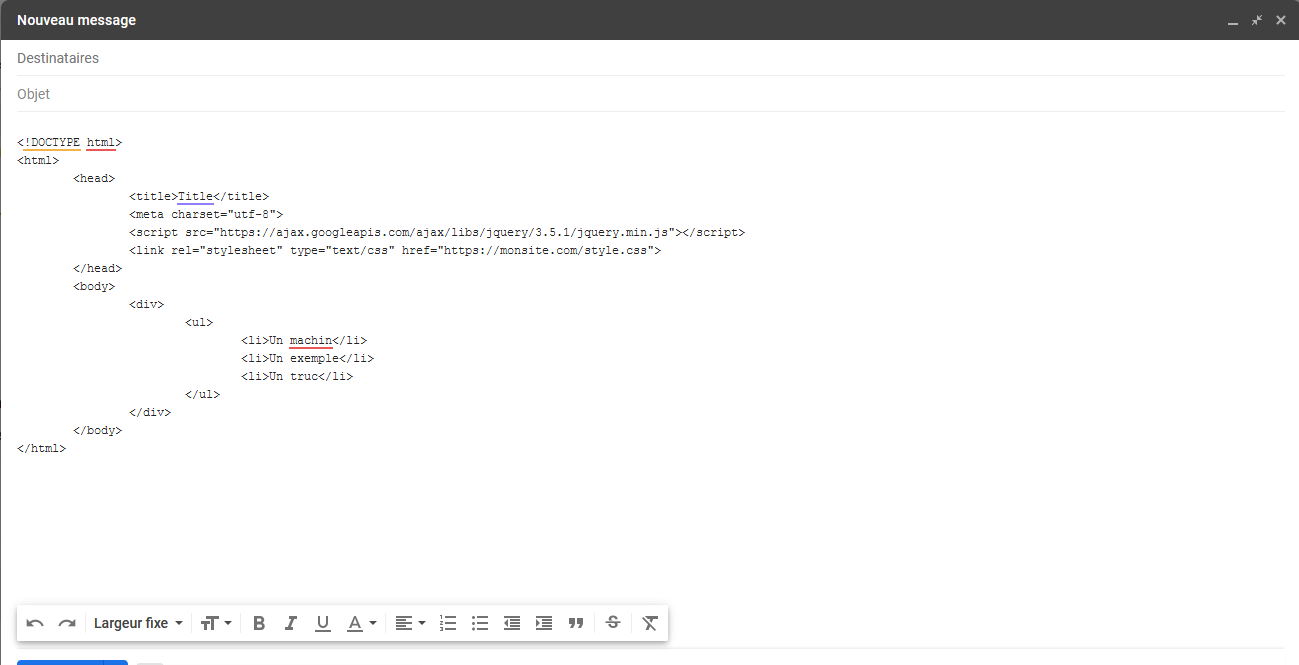Click the closing </body> tag
This screenshot has height=665, width=1299.
tap(97, 430)
